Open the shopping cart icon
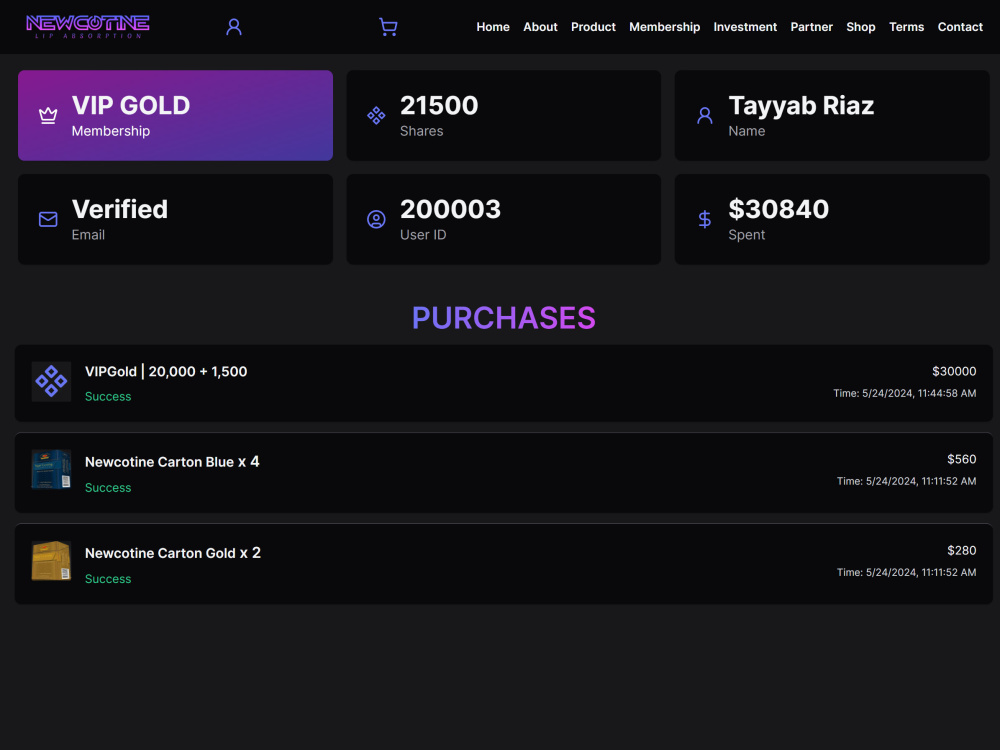 (388, 27)
